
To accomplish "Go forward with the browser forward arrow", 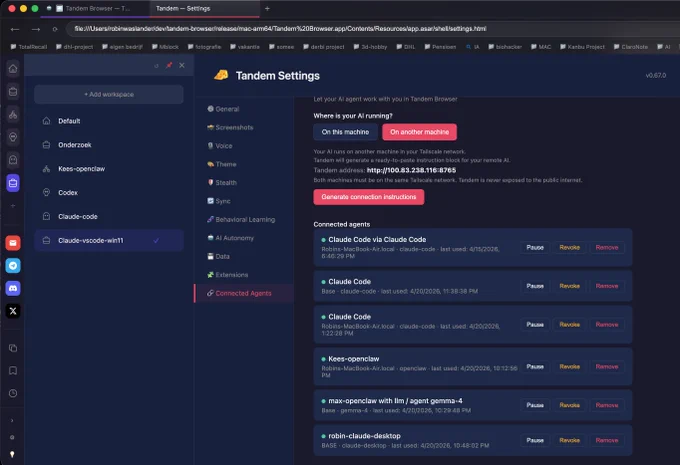I will coord(36,29).
